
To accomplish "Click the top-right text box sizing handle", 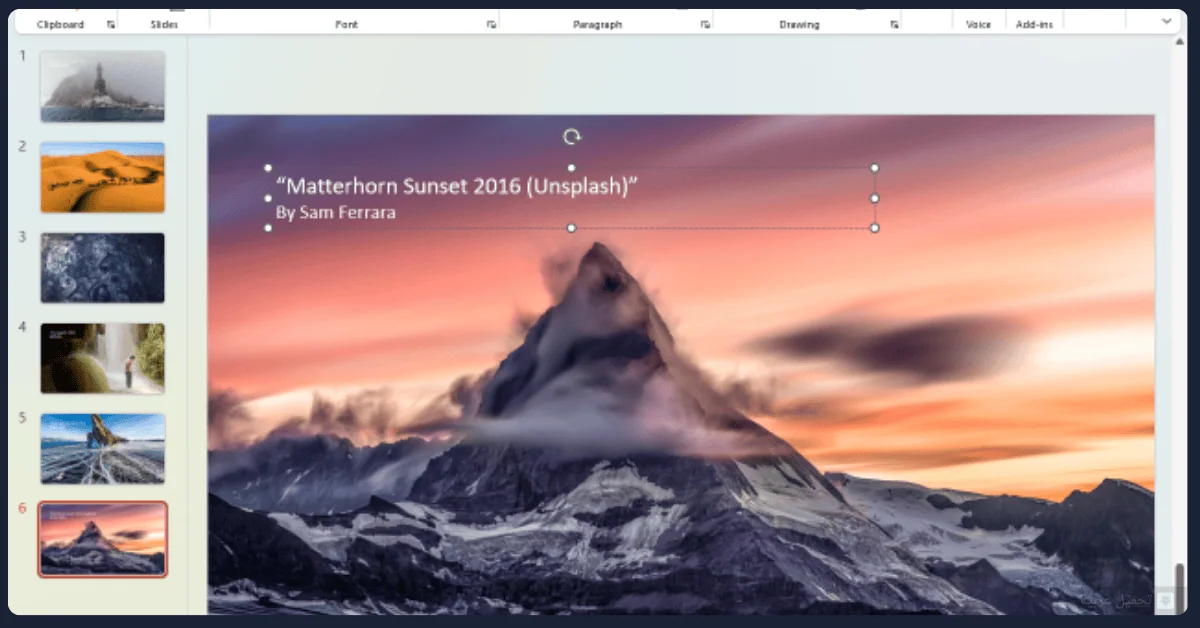I will [x=875, y=168].
